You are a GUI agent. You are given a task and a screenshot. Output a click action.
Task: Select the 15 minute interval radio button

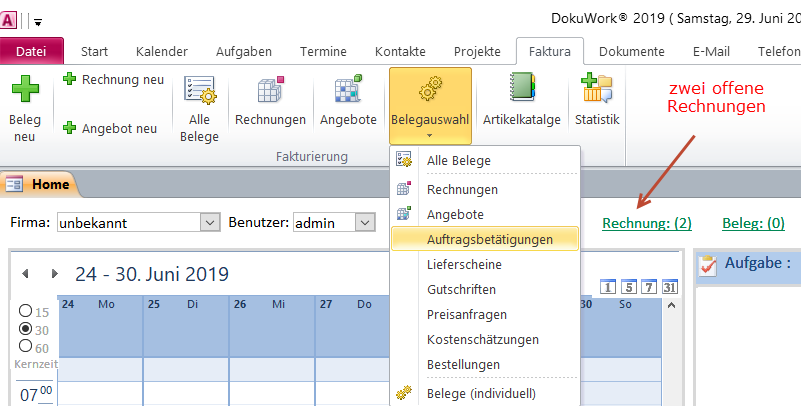(26, 311)
